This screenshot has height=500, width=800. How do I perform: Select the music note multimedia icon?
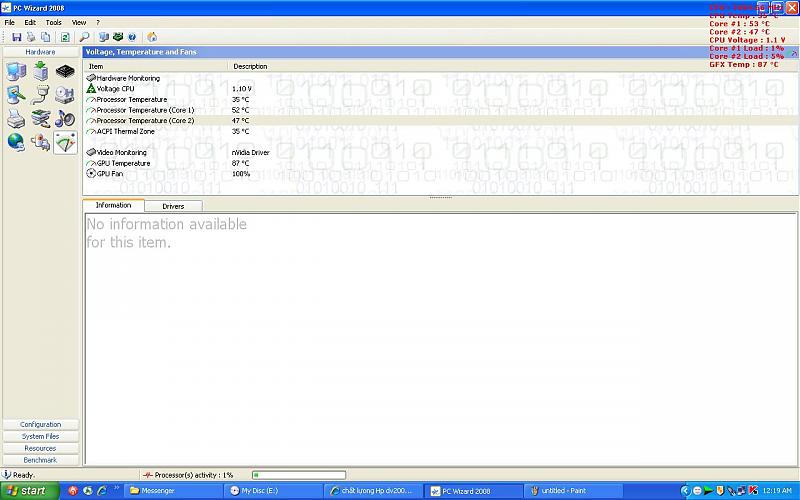[65, 119]
